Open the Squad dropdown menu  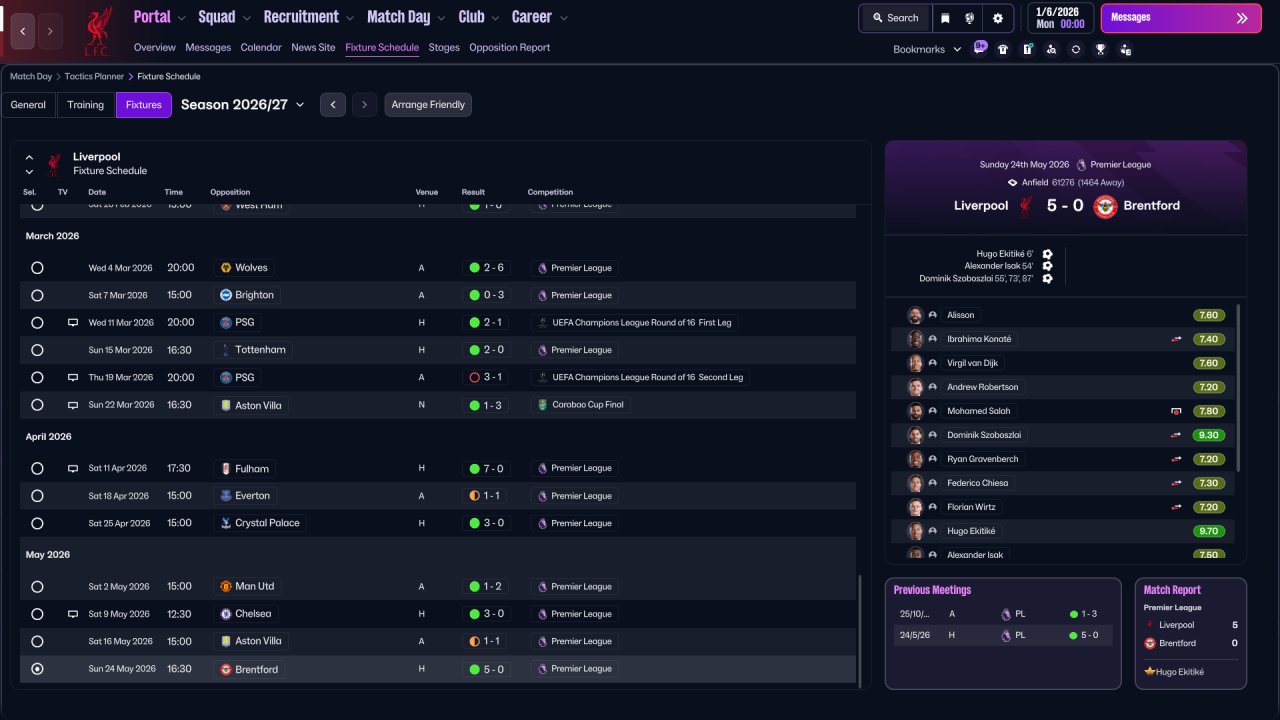point(224,17)
